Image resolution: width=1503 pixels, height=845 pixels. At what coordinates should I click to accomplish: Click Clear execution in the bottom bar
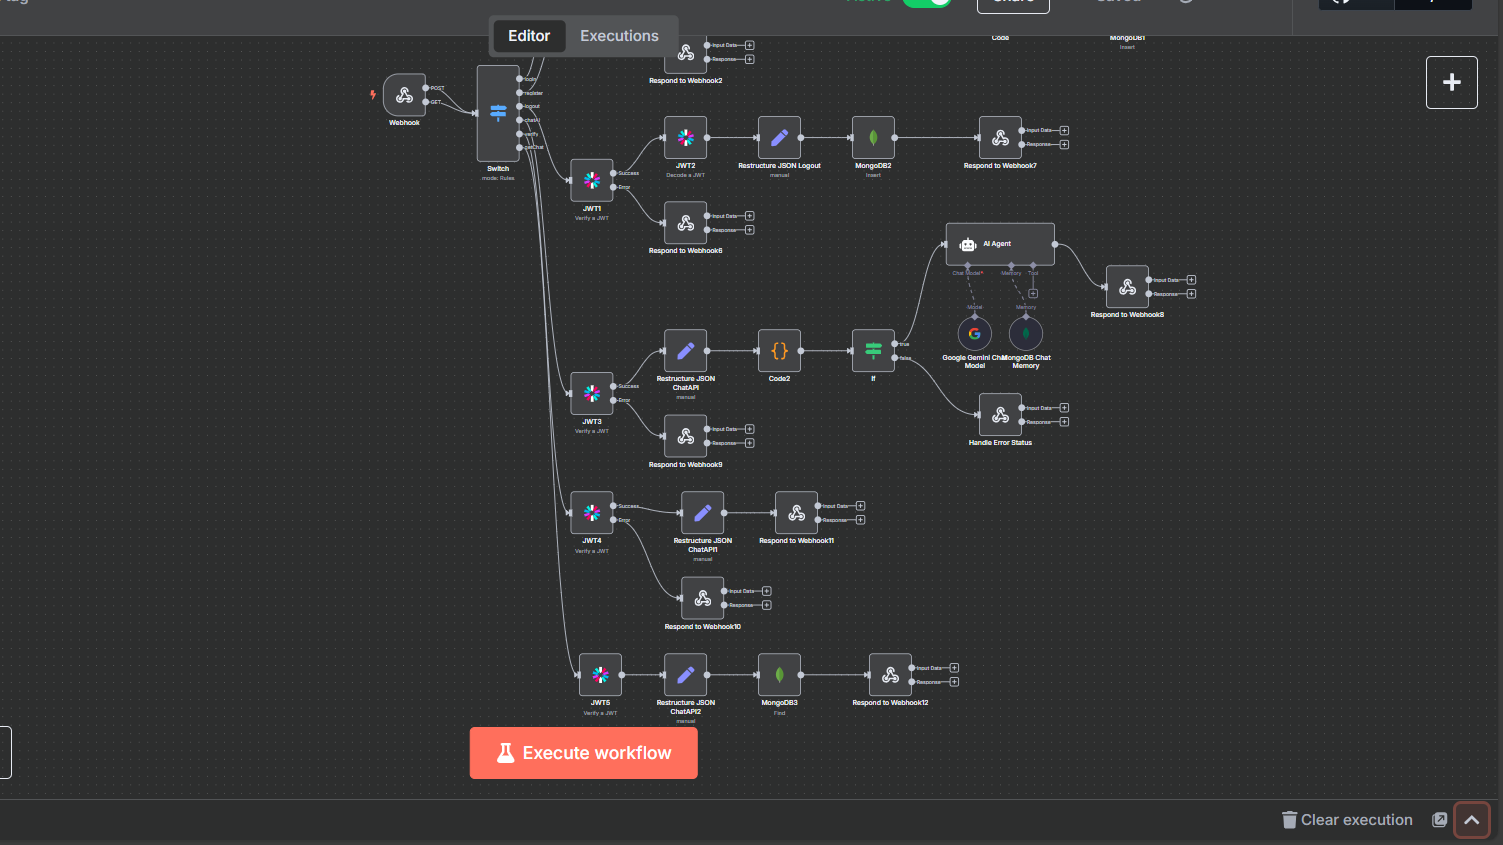click(x=1347, y=820)
